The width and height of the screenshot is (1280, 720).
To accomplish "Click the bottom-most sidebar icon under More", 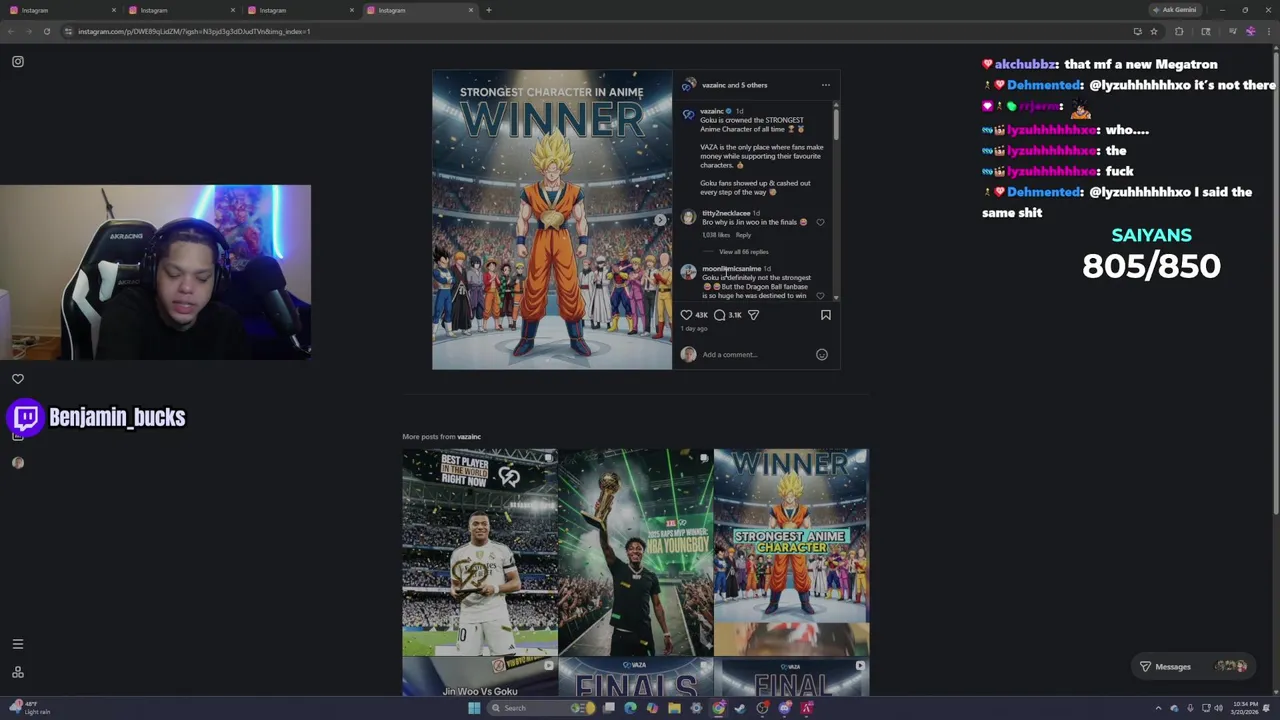I will 18,672.
